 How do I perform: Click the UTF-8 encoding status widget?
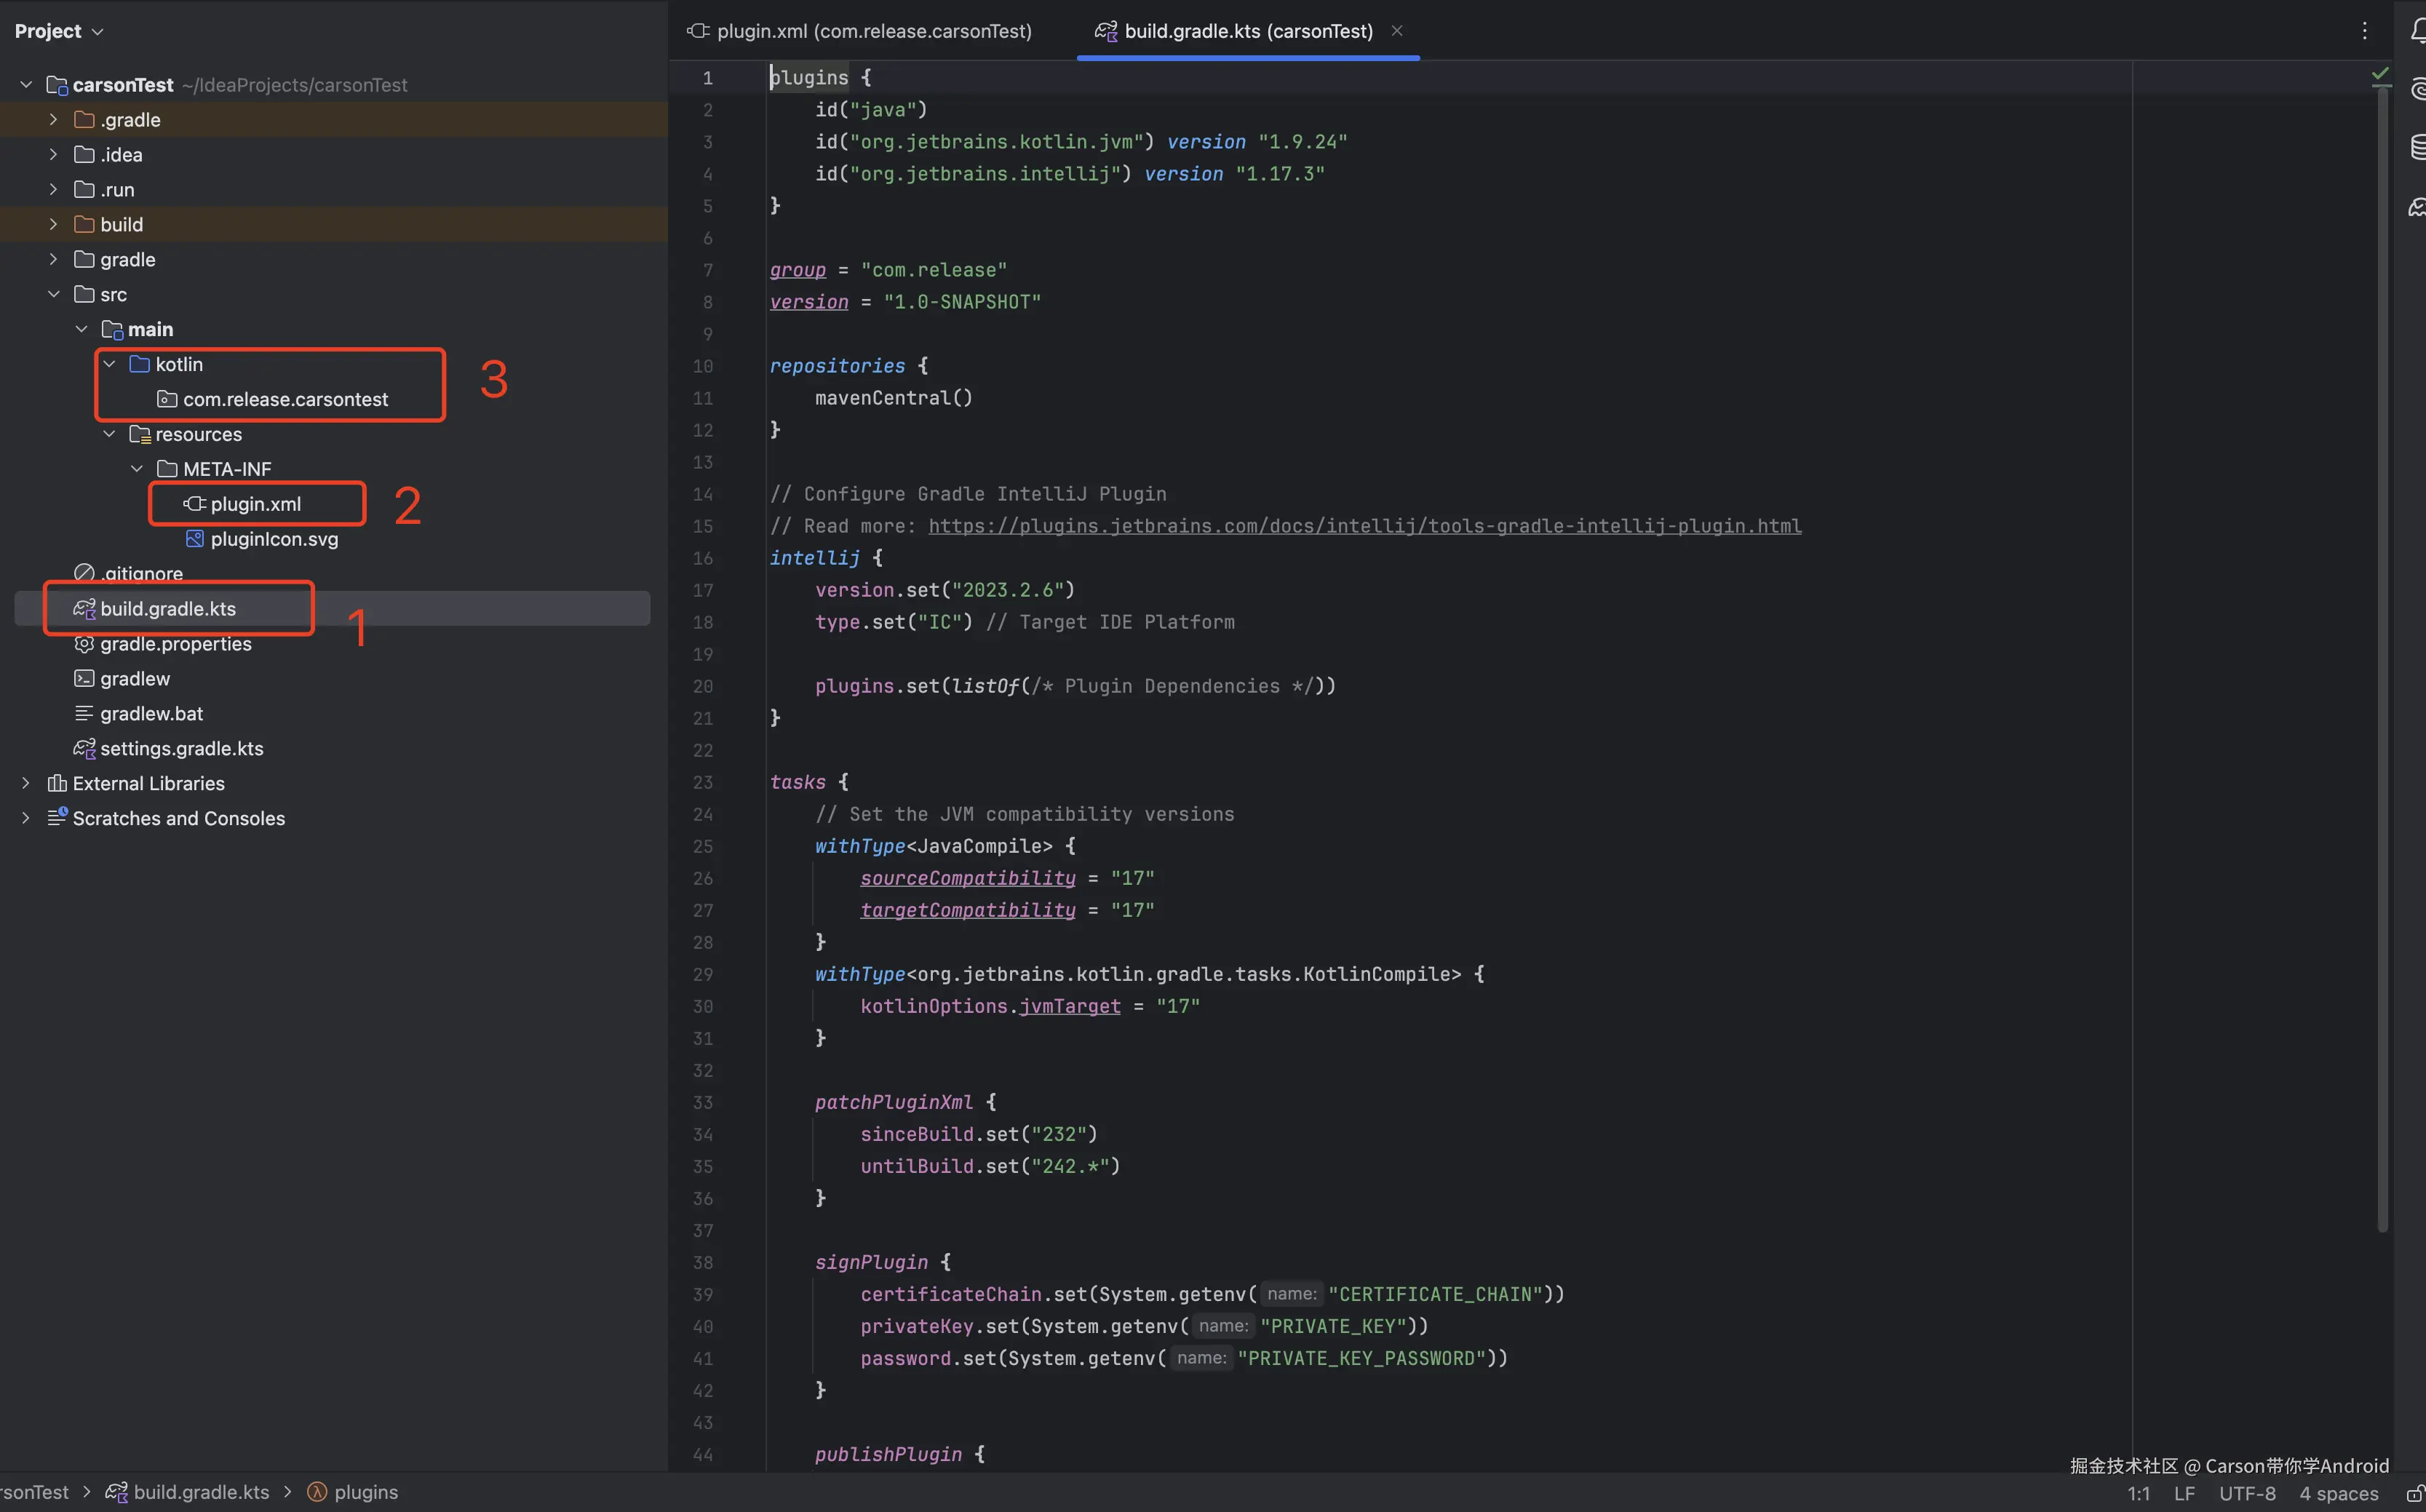tap(2246, 1493)
